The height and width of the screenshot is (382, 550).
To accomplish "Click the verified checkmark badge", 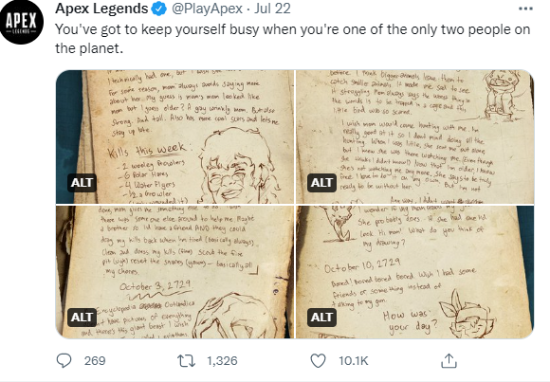I will point(159,9).
